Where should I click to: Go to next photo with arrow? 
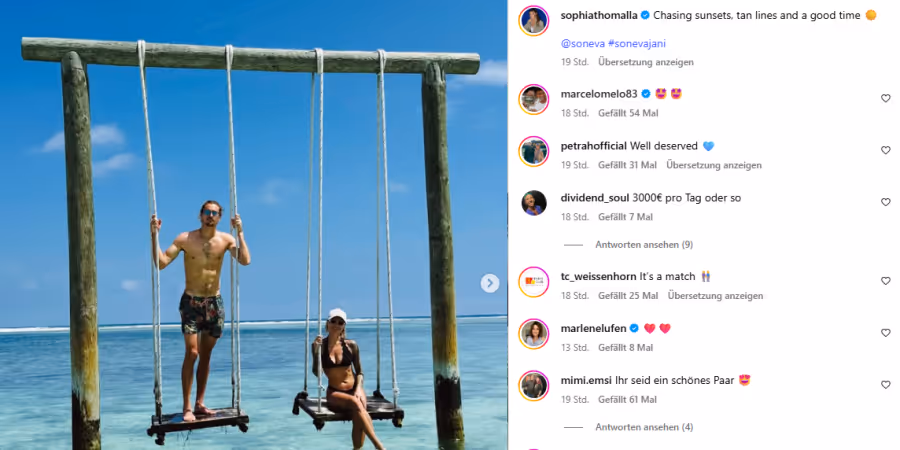[x=490, y=283]
